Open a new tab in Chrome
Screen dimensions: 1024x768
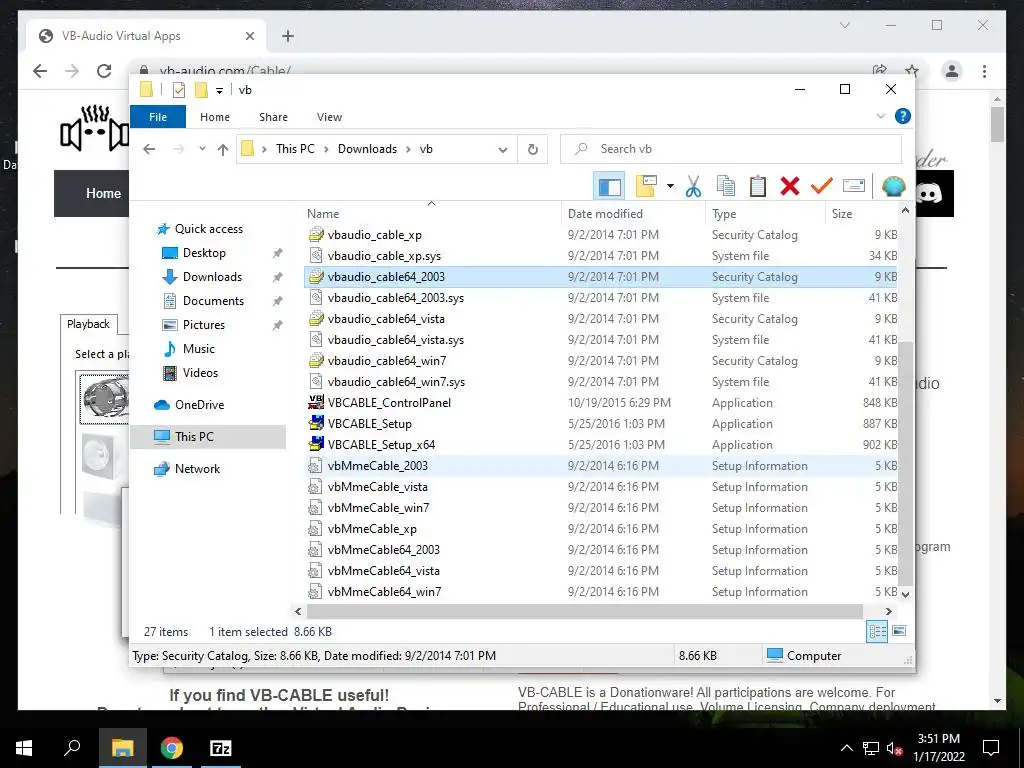coord(287,36)
